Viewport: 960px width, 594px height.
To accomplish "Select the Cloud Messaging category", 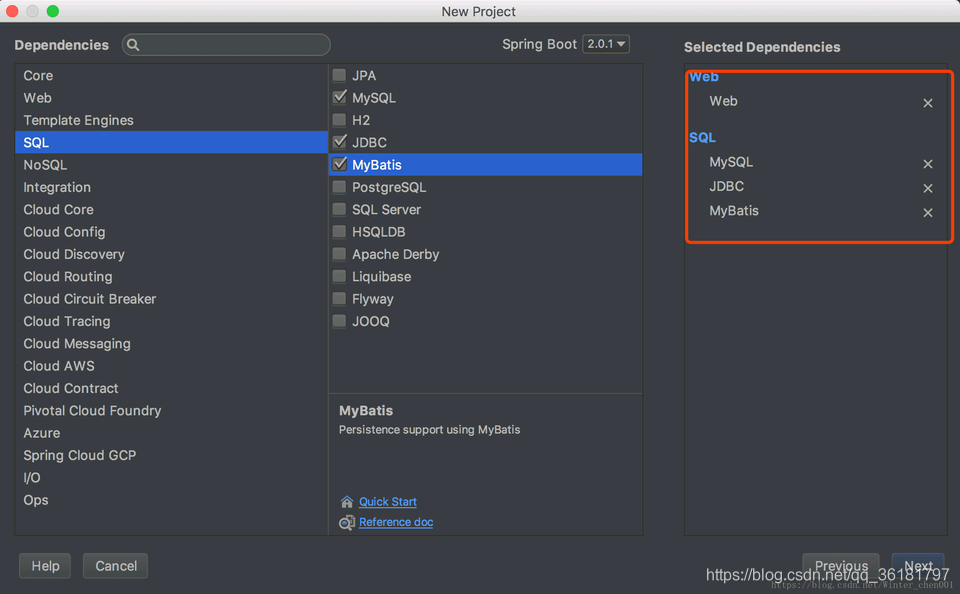I will pyautogui.click(x=171, y=344).
